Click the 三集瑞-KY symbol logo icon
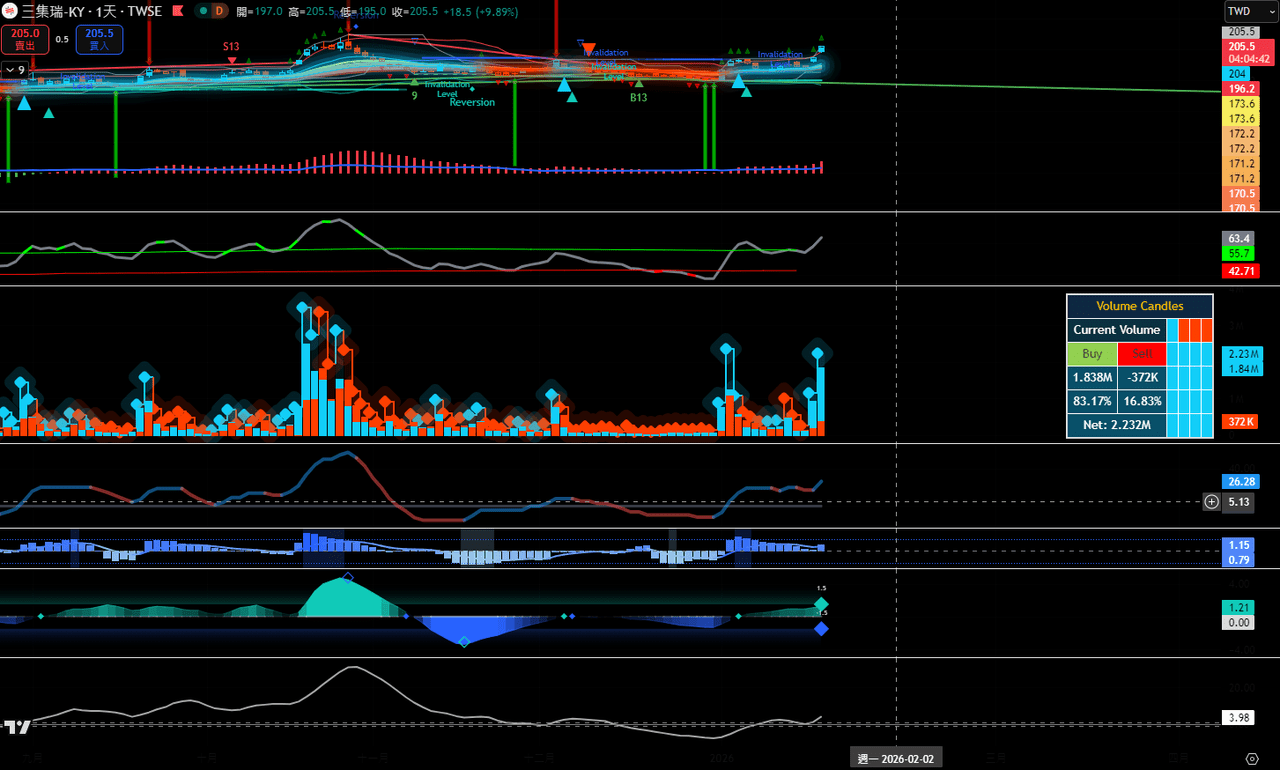 (9, 11)
